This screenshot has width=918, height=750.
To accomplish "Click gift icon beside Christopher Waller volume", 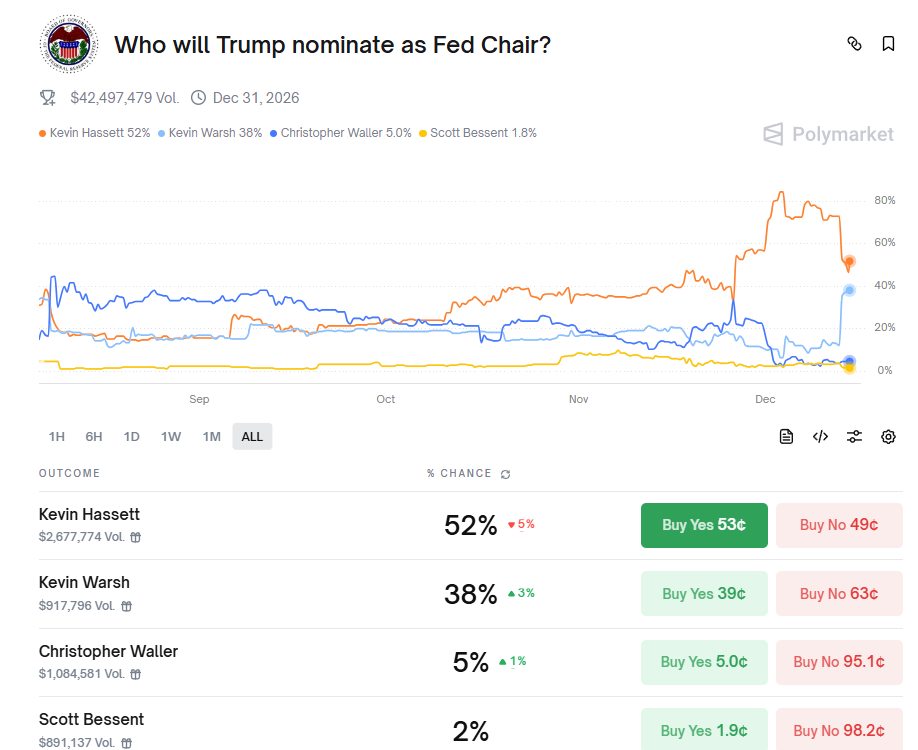I will 136,674.
